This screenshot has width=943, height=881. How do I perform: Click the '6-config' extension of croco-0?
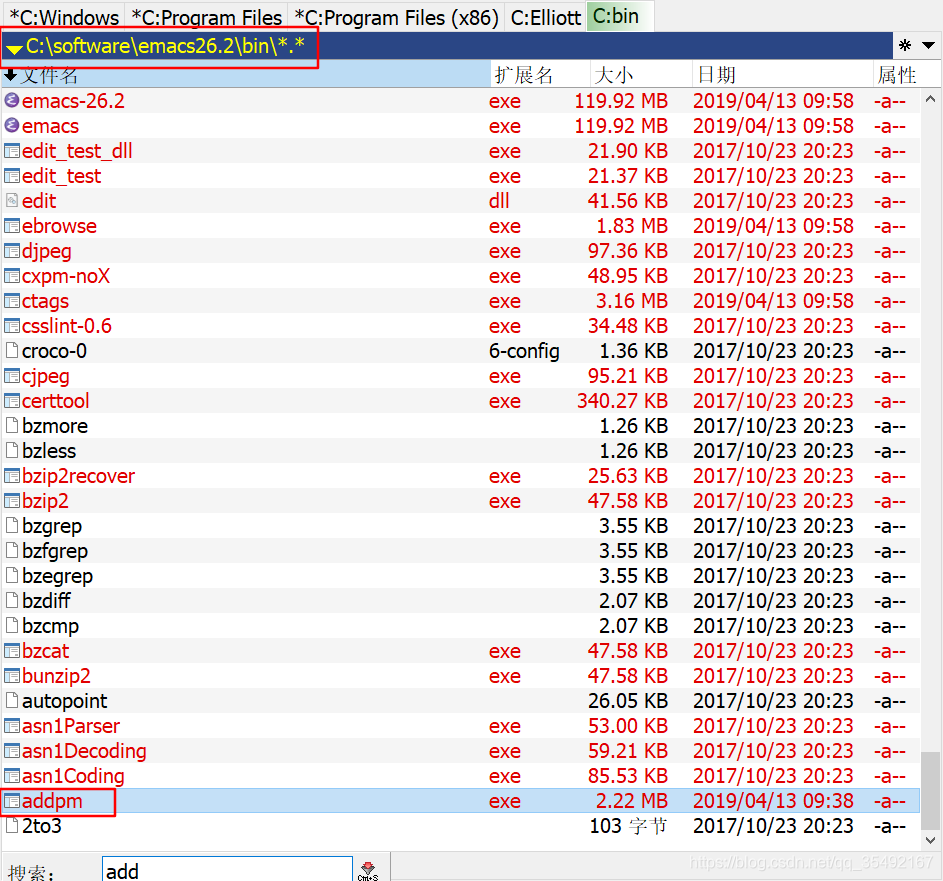(524, 351)
